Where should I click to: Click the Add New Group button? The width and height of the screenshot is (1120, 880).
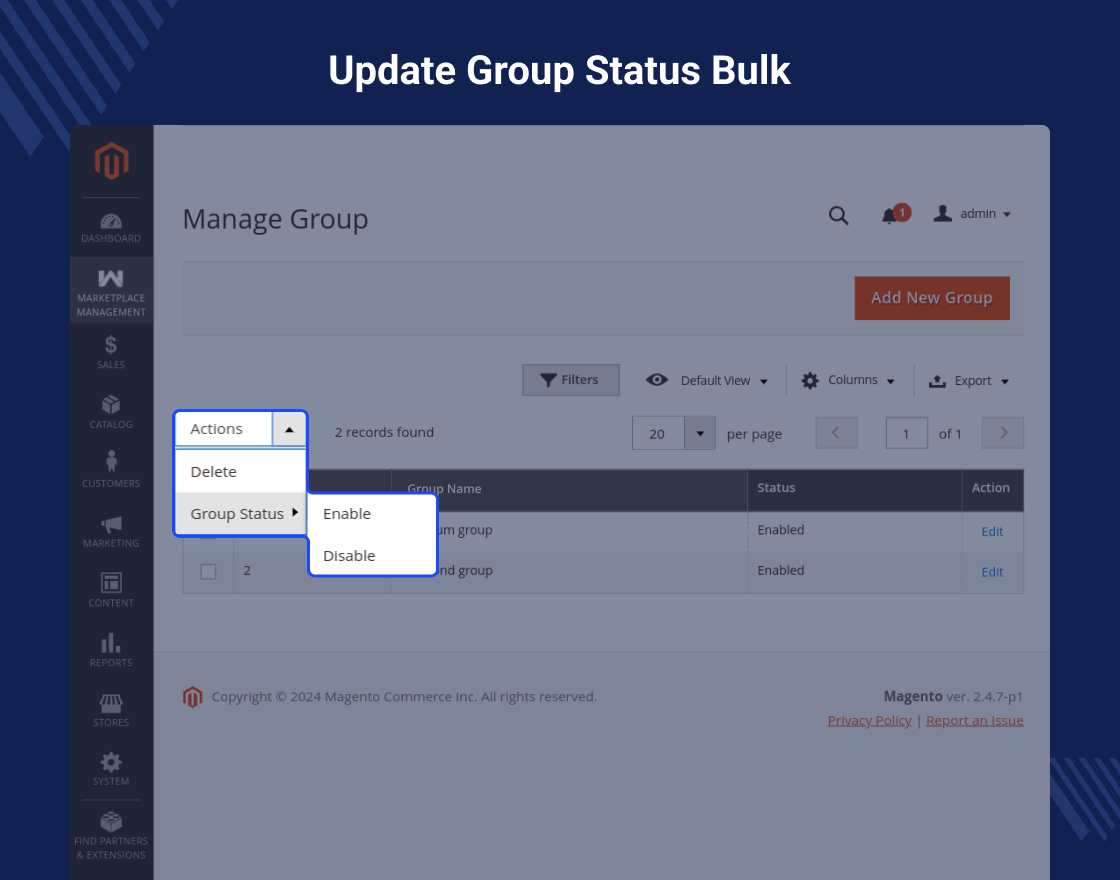point(931,298)
